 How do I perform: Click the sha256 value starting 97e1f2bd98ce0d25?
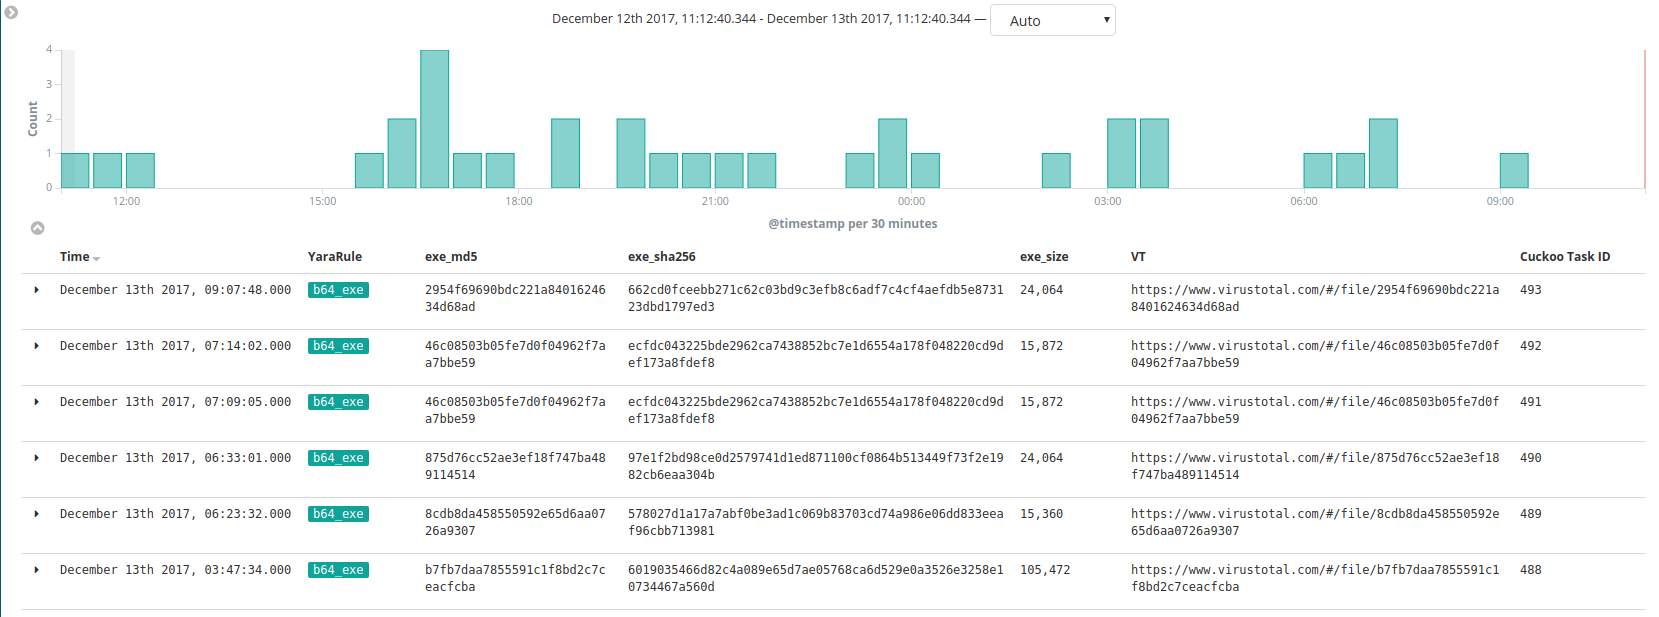click(x=815, y=466)
